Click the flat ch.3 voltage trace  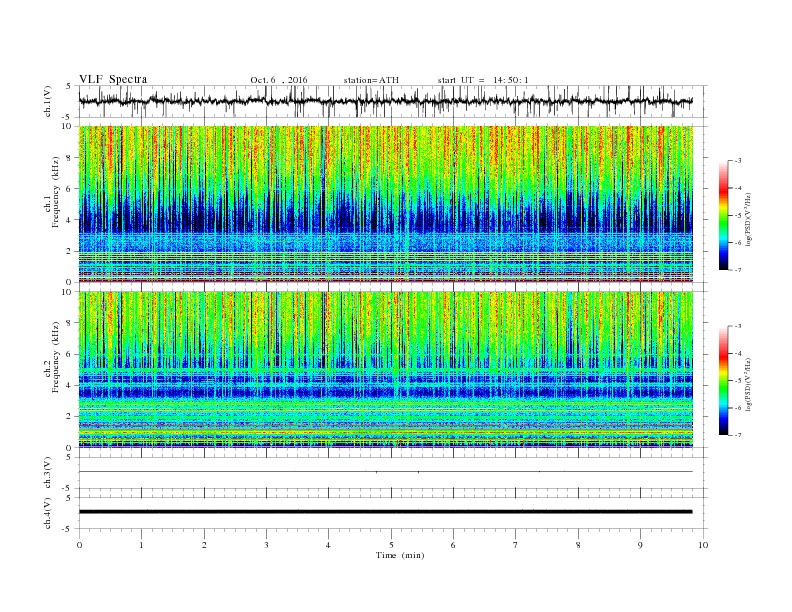click(385, 472)
